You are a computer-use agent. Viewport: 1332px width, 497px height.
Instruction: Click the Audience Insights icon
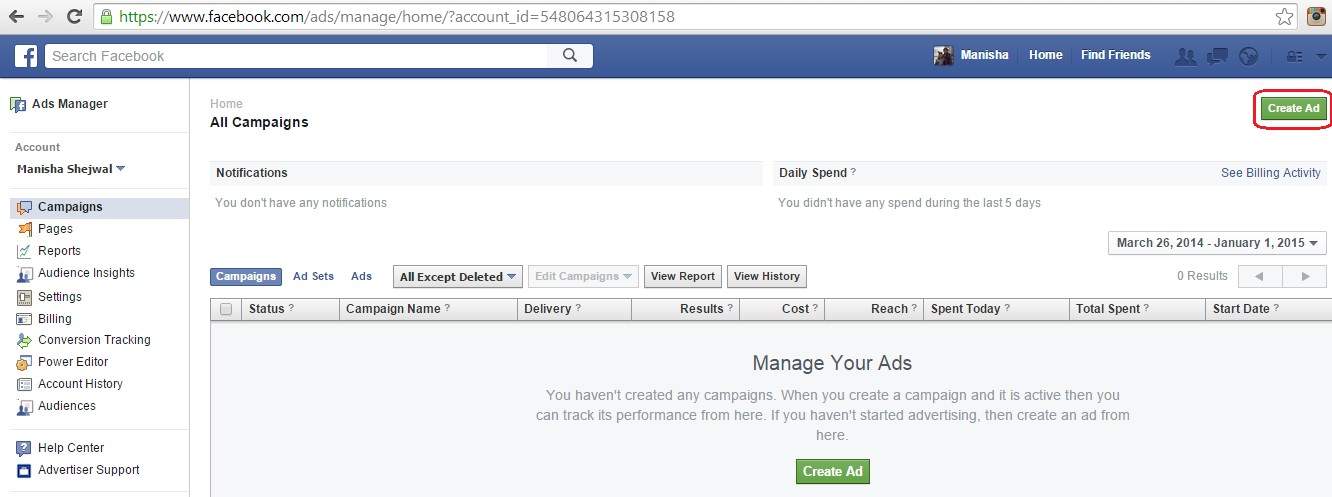pyautogui.click(x=25, y=274)
